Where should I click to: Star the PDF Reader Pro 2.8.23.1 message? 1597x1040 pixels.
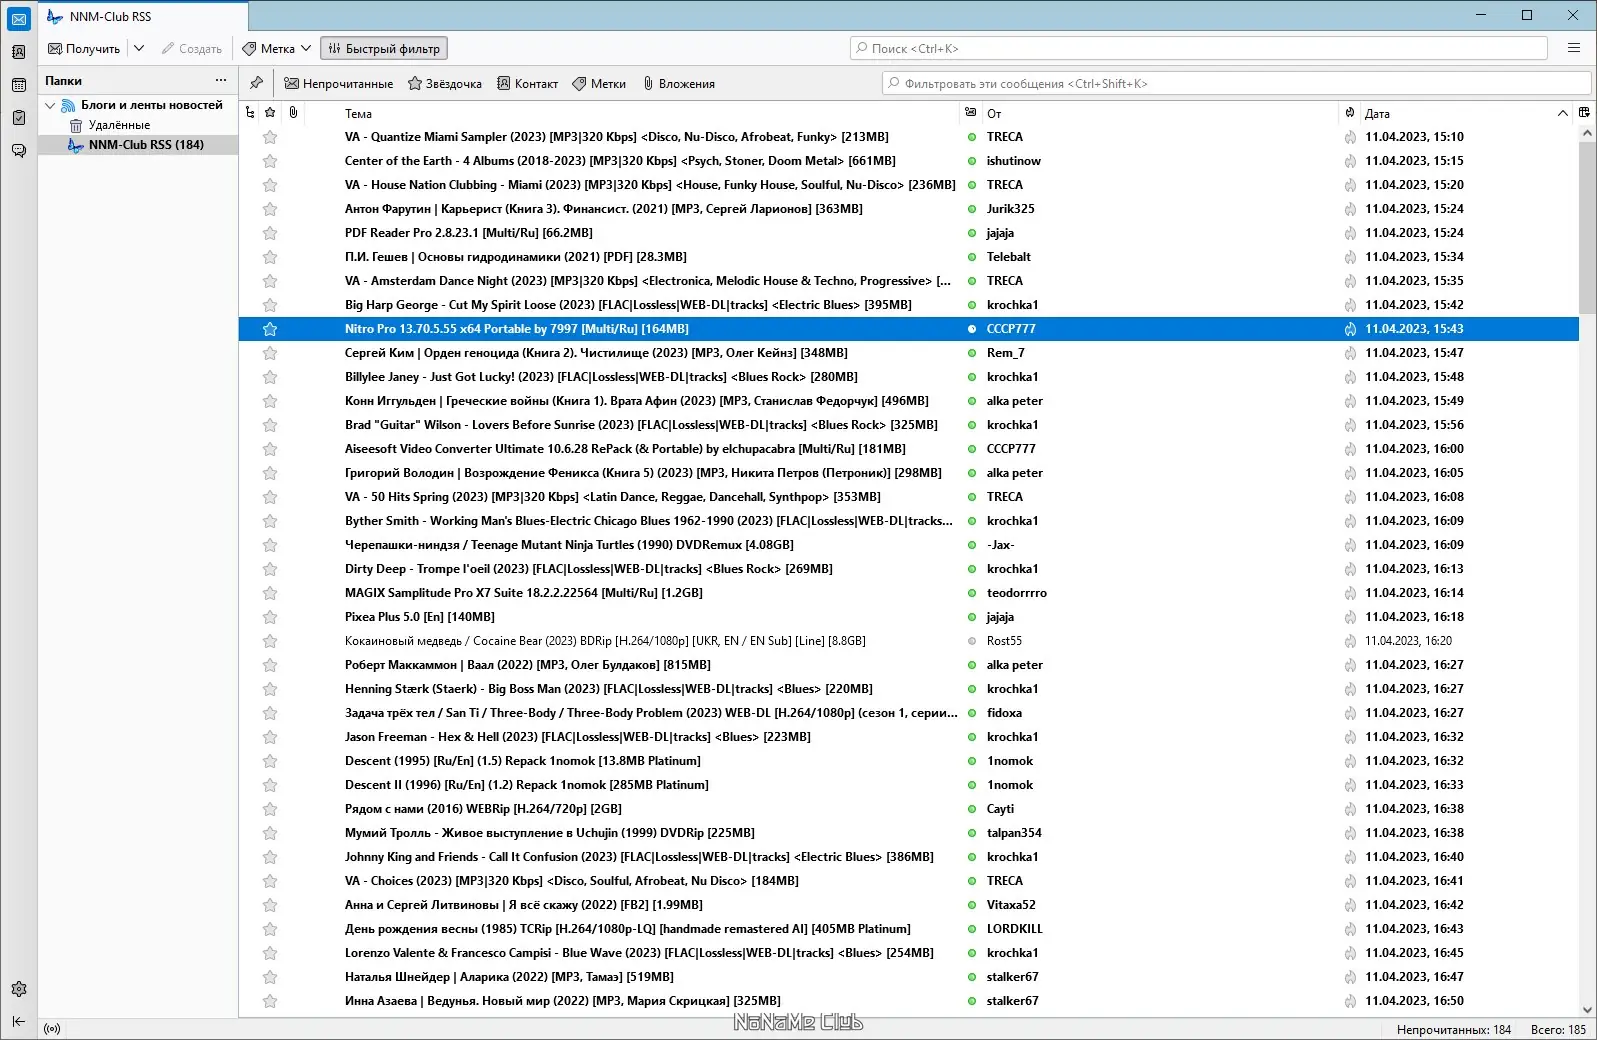point(270,233)
